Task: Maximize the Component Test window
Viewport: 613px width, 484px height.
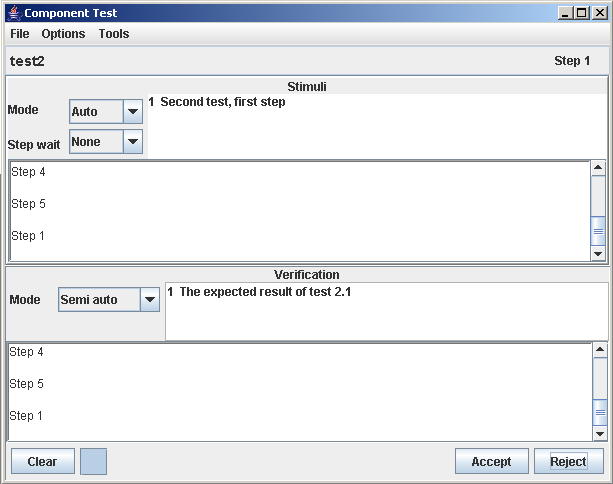Action: coord(581,13)
